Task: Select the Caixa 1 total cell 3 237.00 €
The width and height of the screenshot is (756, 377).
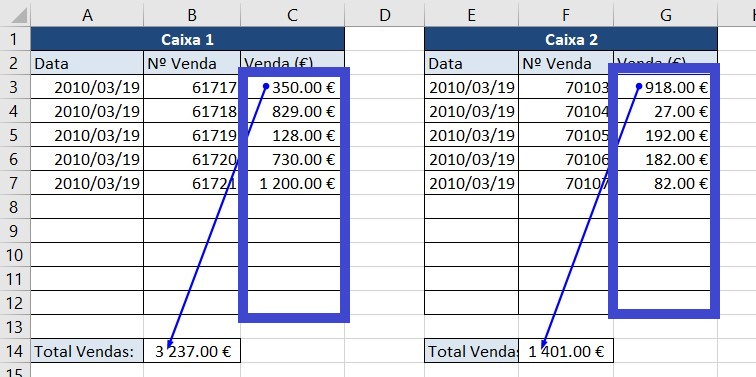Action: click(x=192, y=351)
